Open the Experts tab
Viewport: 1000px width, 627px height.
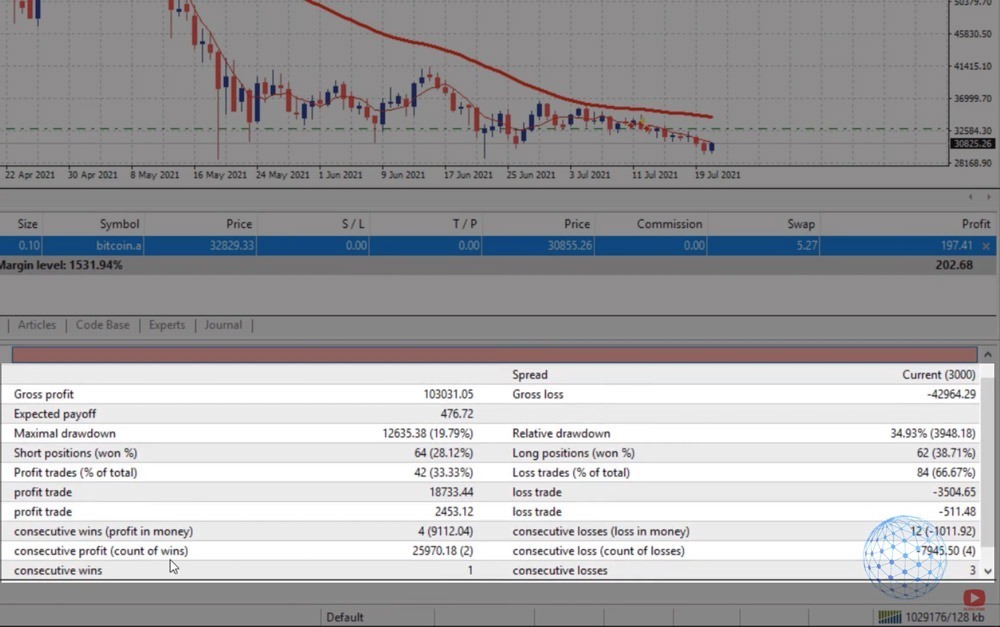point(166,325)
